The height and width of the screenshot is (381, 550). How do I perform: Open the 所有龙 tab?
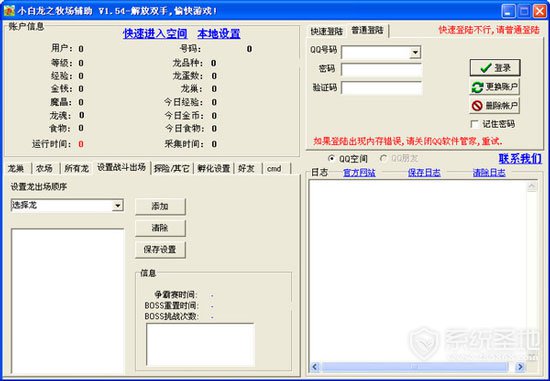[76, 168]
